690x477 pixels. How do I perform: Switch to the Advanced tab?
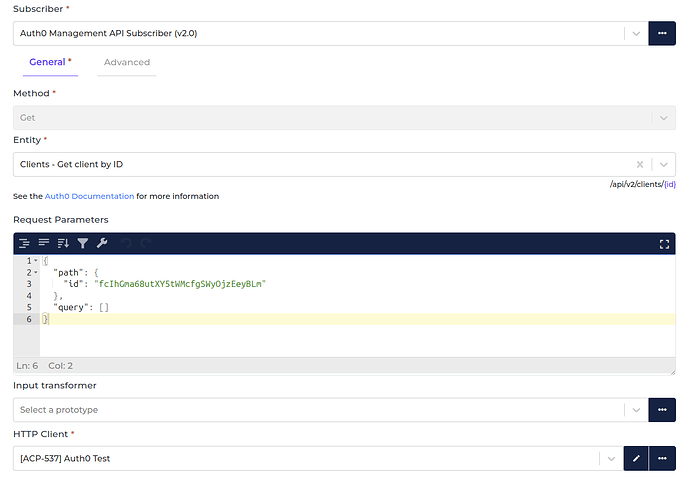(127, 62)
